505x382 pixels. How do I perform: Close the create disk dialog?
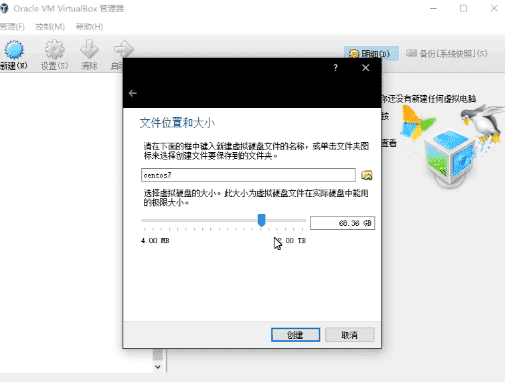point(366,68)
